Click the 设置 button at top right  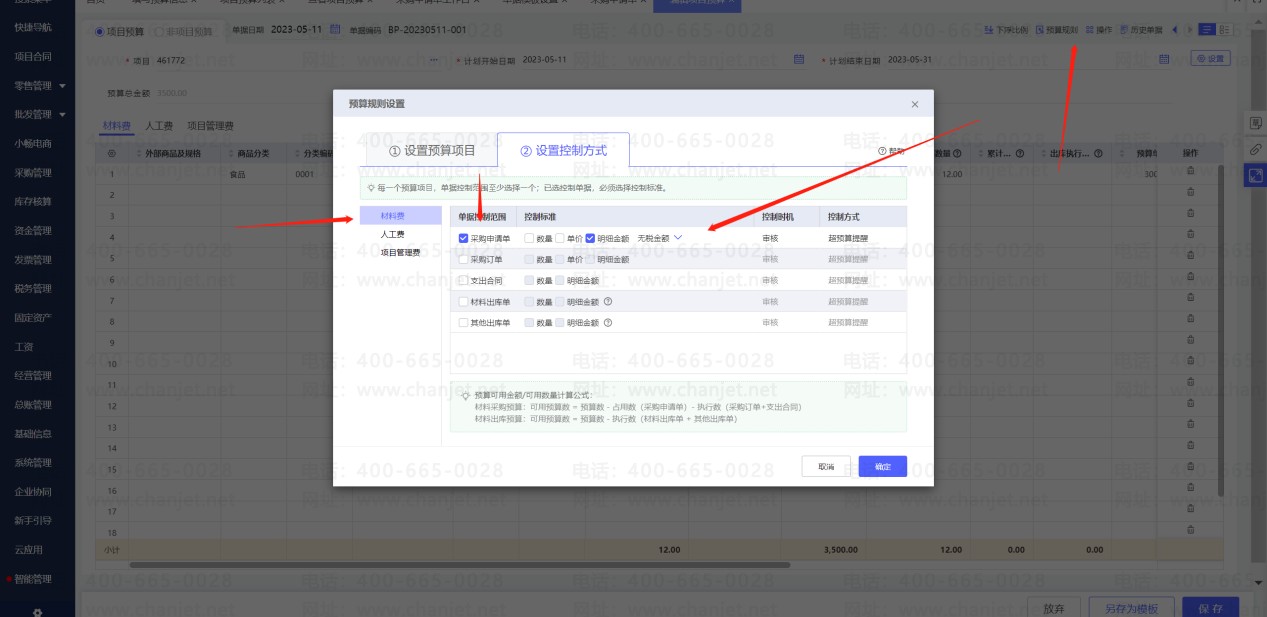pos(1211,59)
